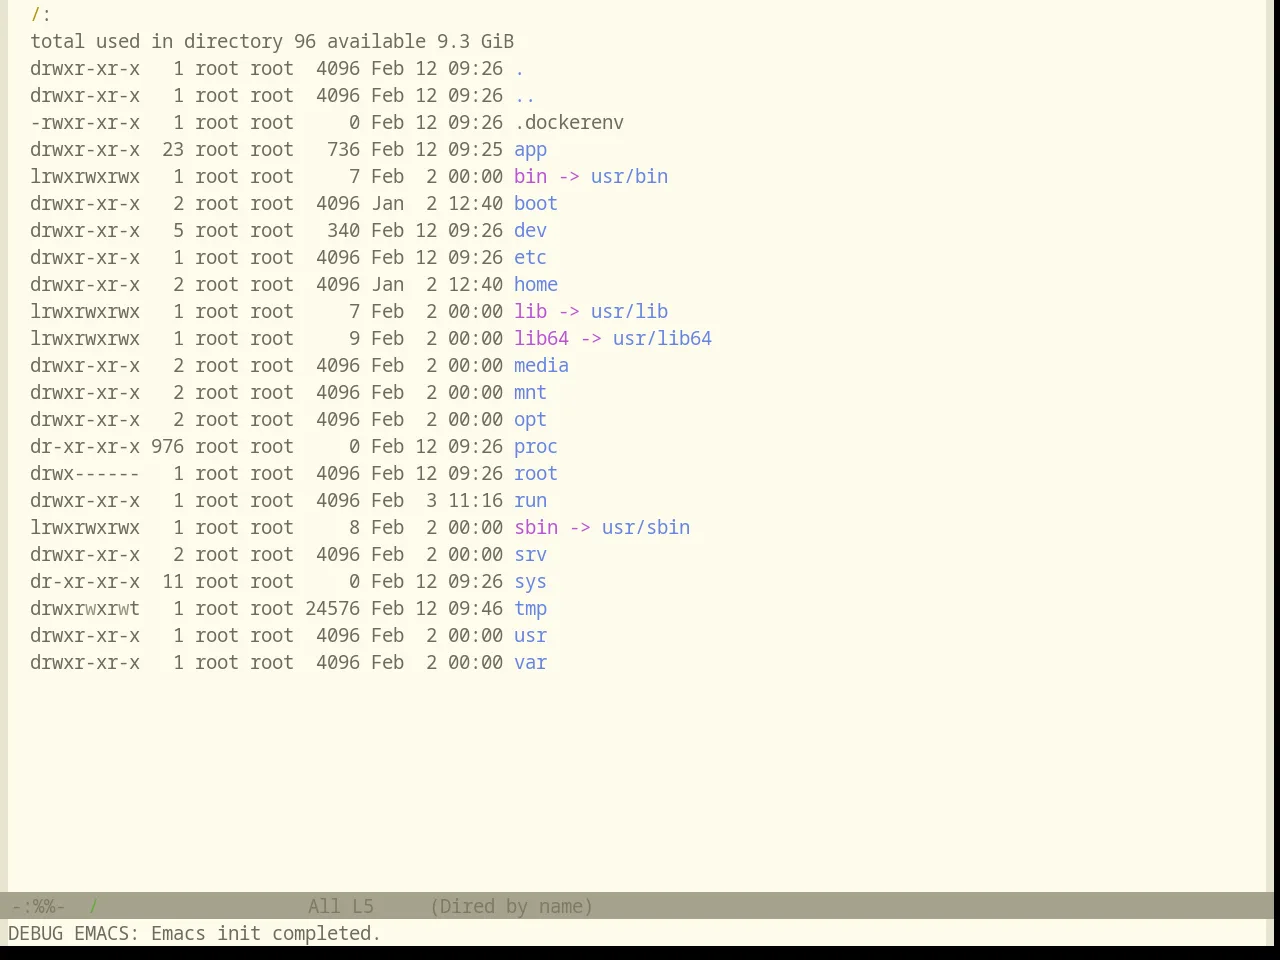Click the 736 size of app

(x=343, y=150)
